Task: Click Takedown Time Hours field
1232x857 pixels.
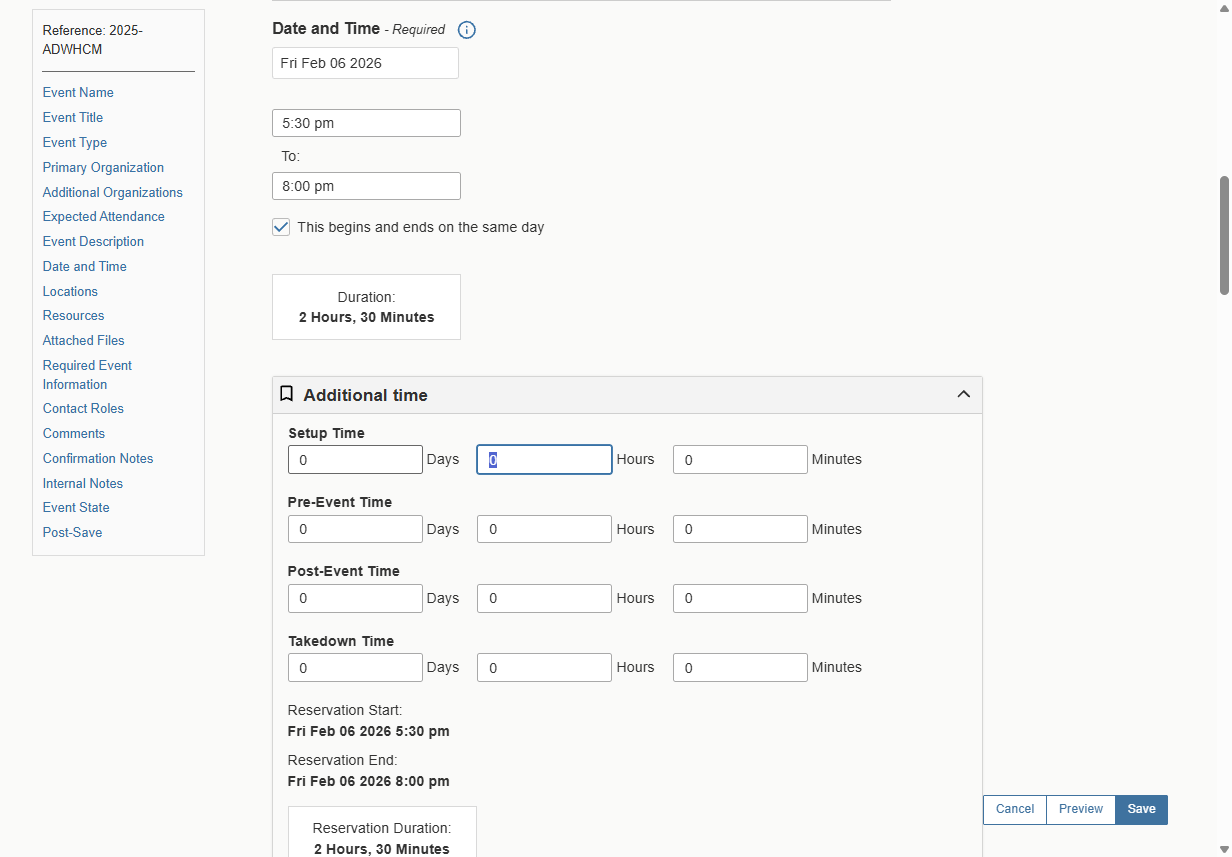Action: 544,667
